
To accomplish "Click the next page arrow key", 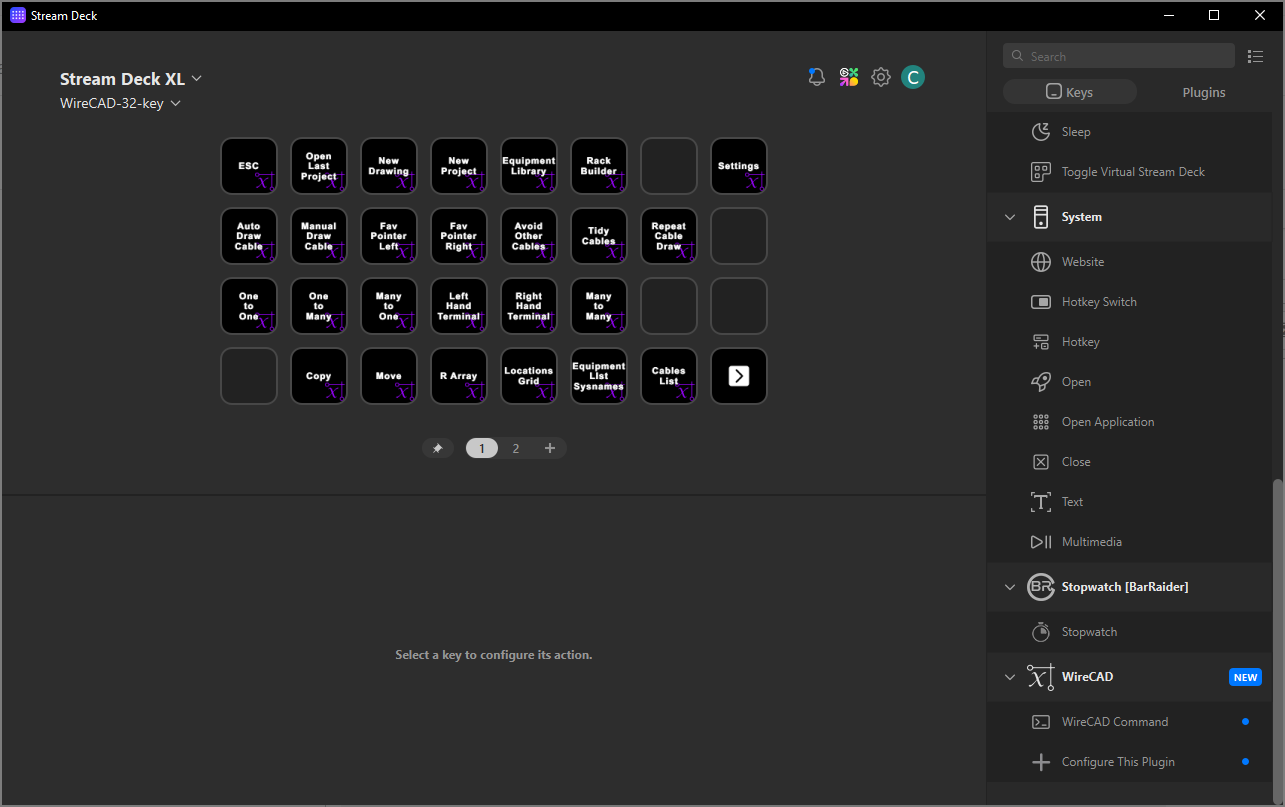I will 739,376.
